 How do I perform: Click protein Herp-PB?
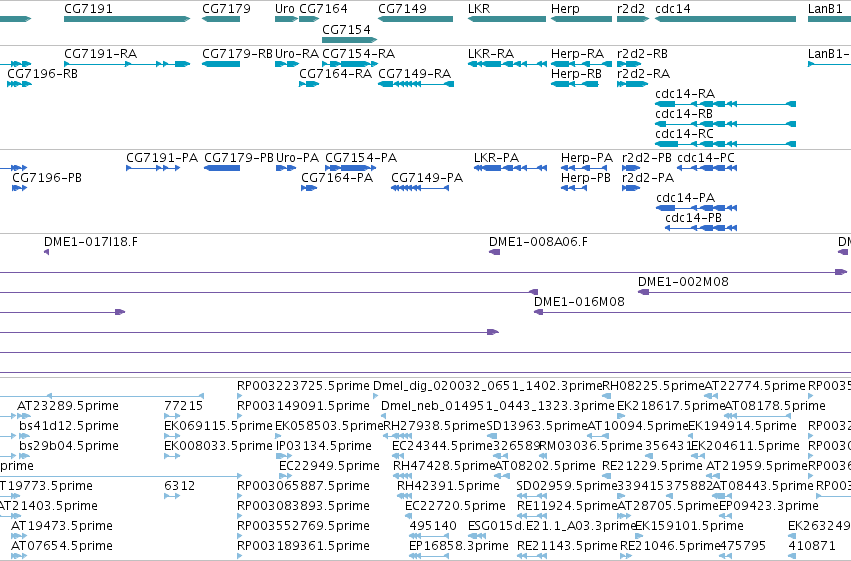click(x=586, y=178)
